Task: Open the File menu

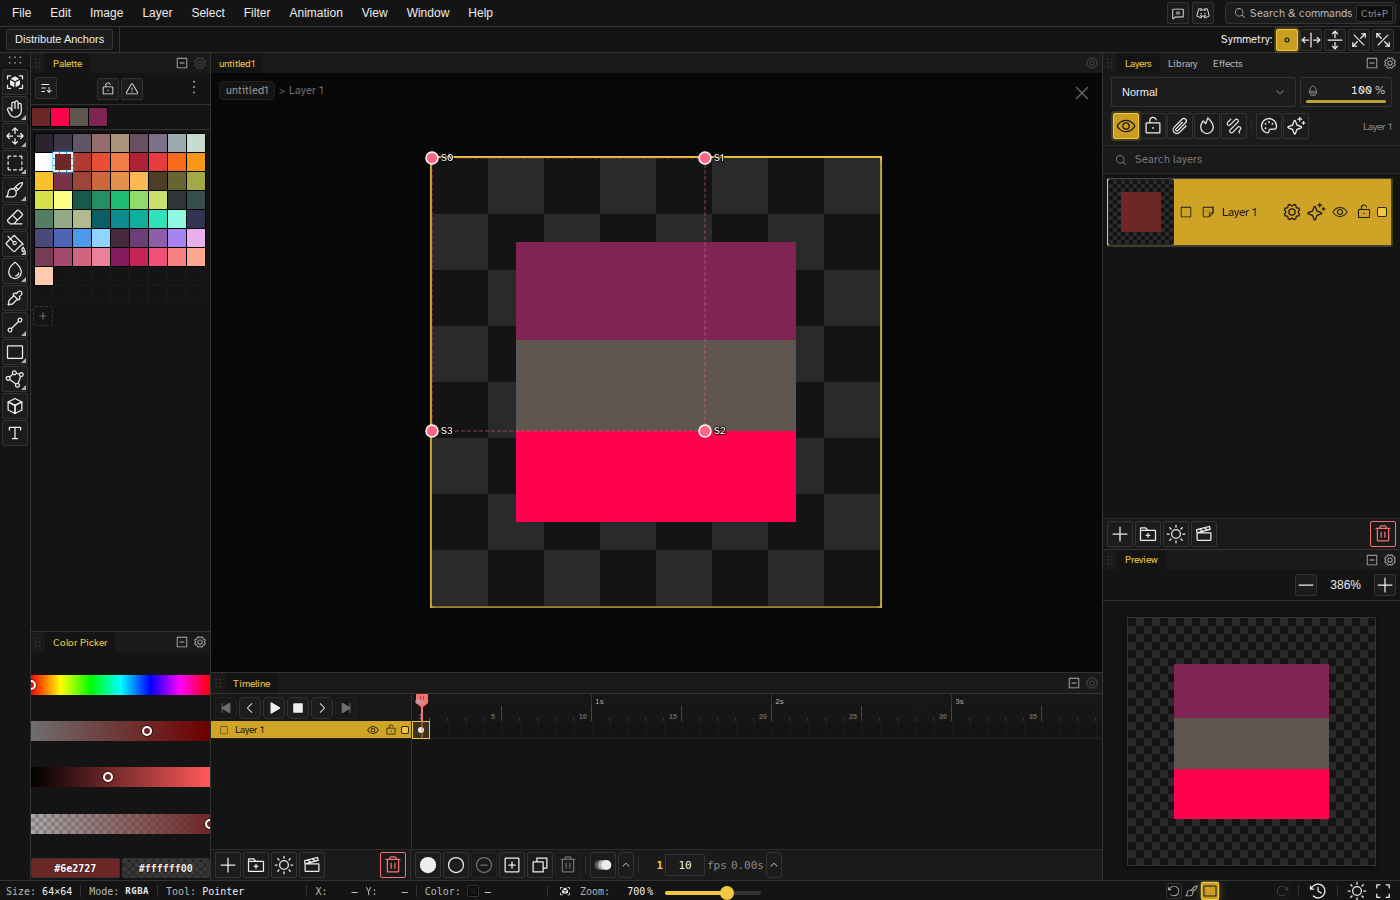Action: [x=21, y=13]
